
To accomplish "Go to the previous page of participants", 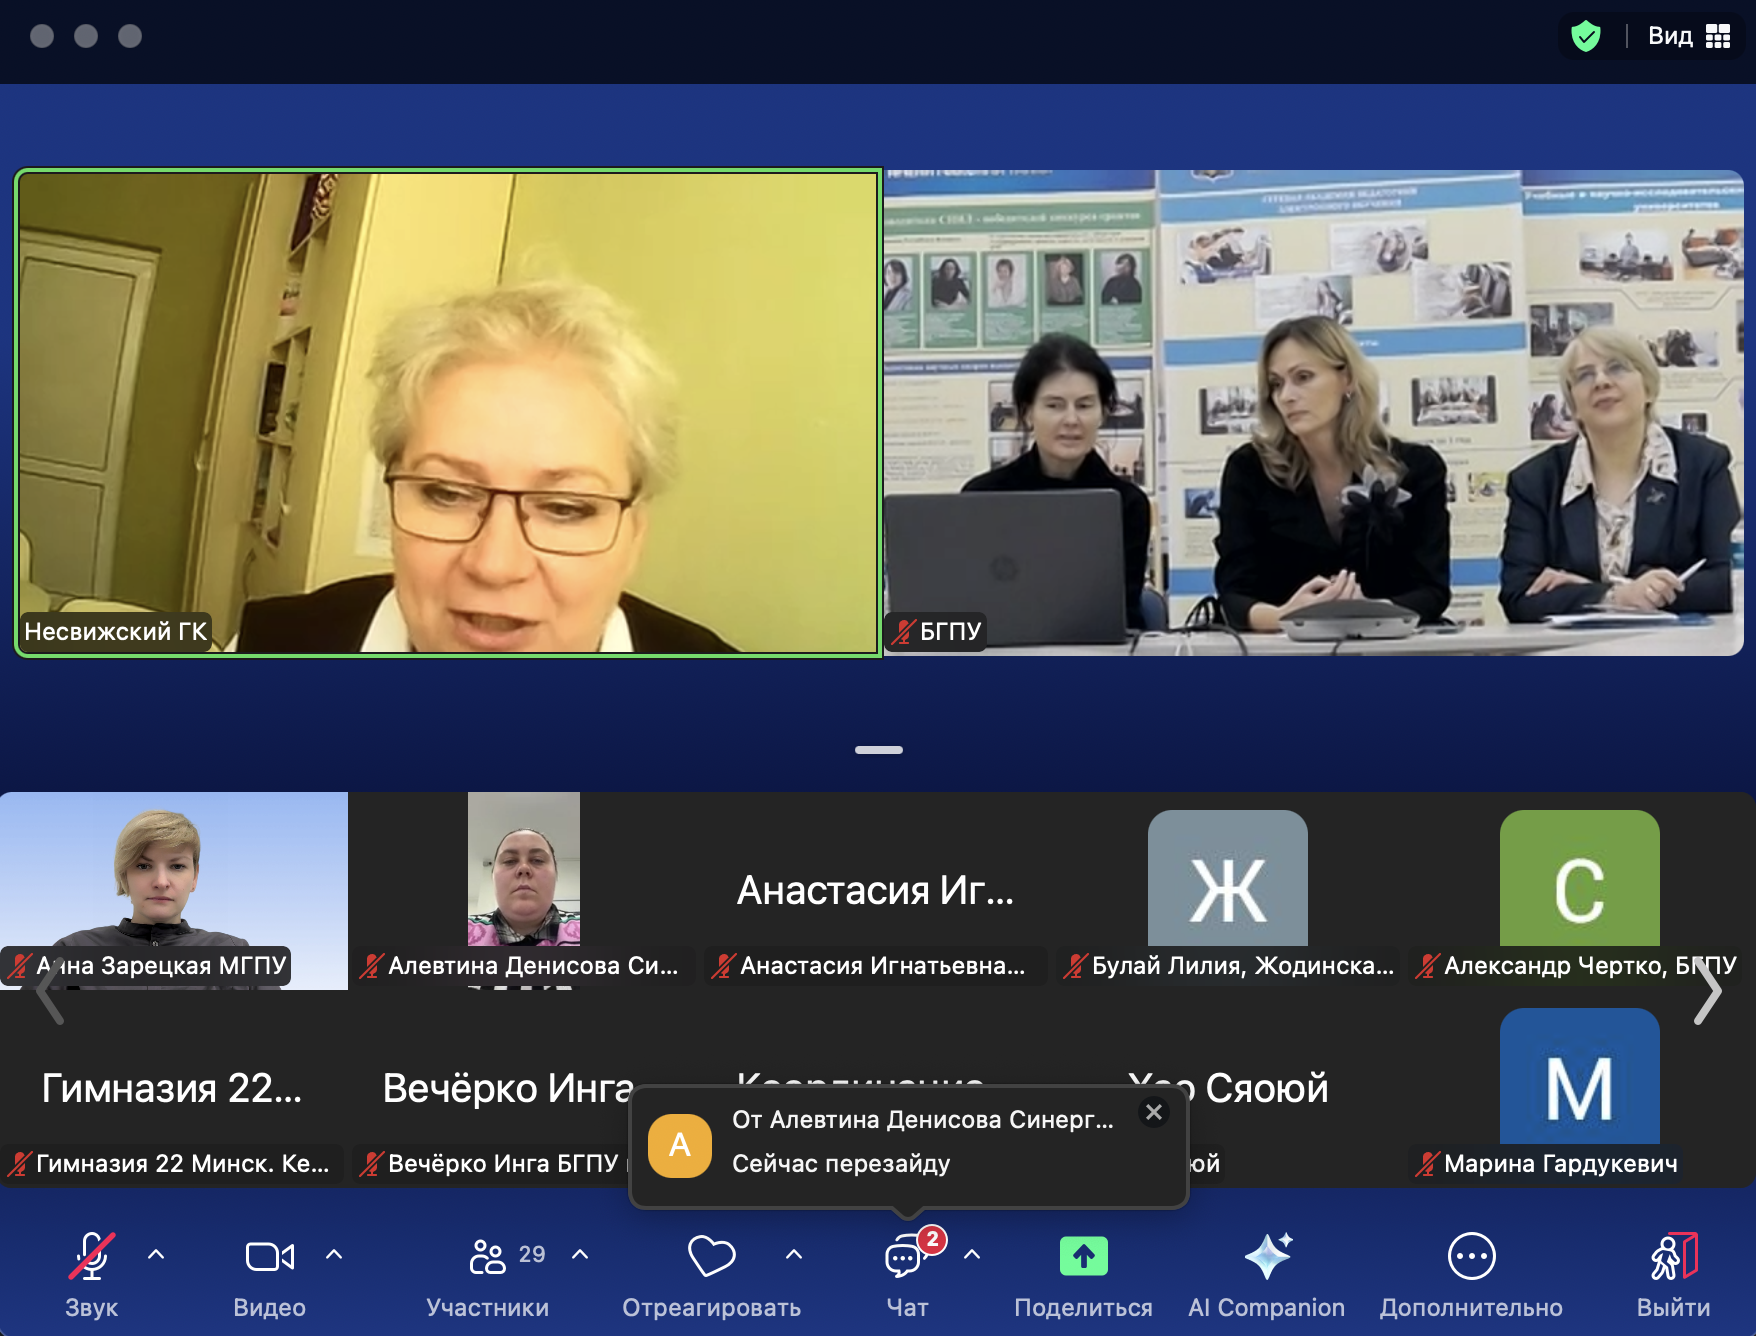I will click(49, 992).
